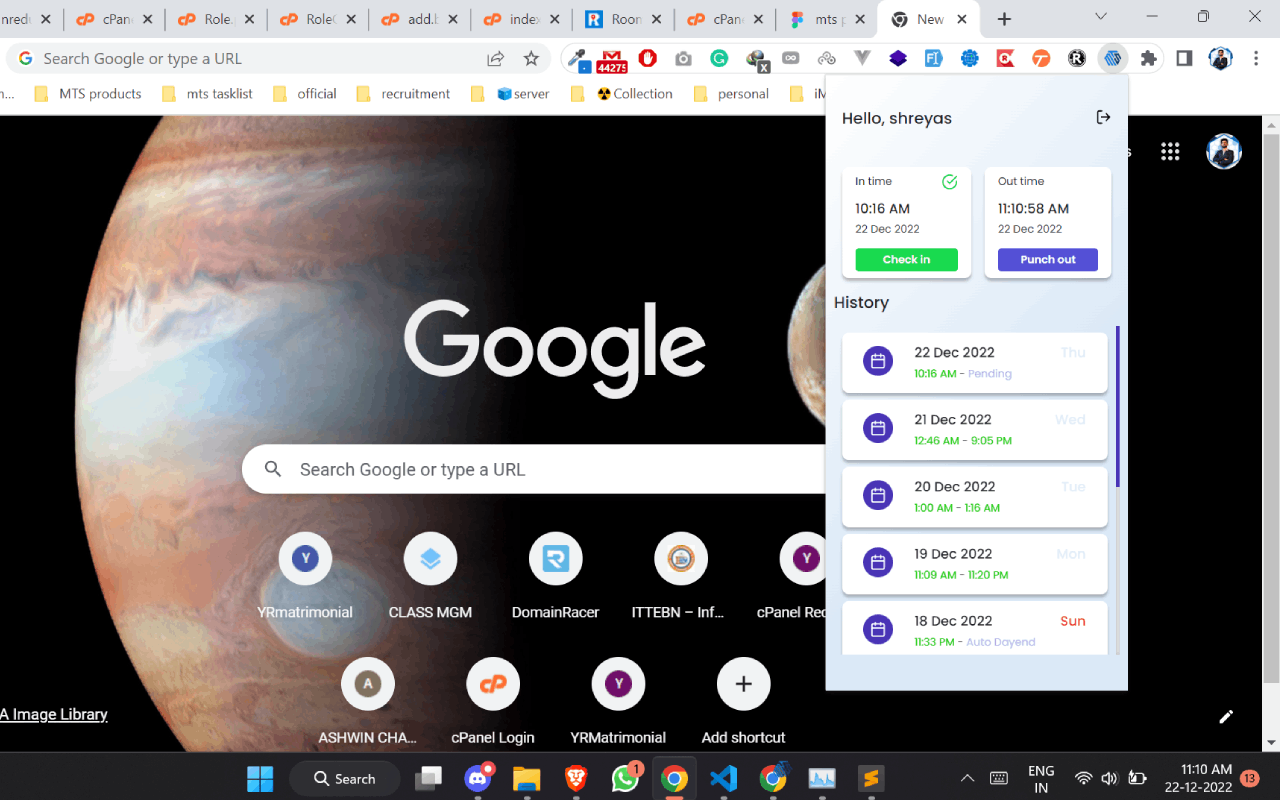Image resolution: width=1280 pixels, height=800 pixels.
Task: Open the Gmail checker extension showing 44275
Action: tap(612, 59)
